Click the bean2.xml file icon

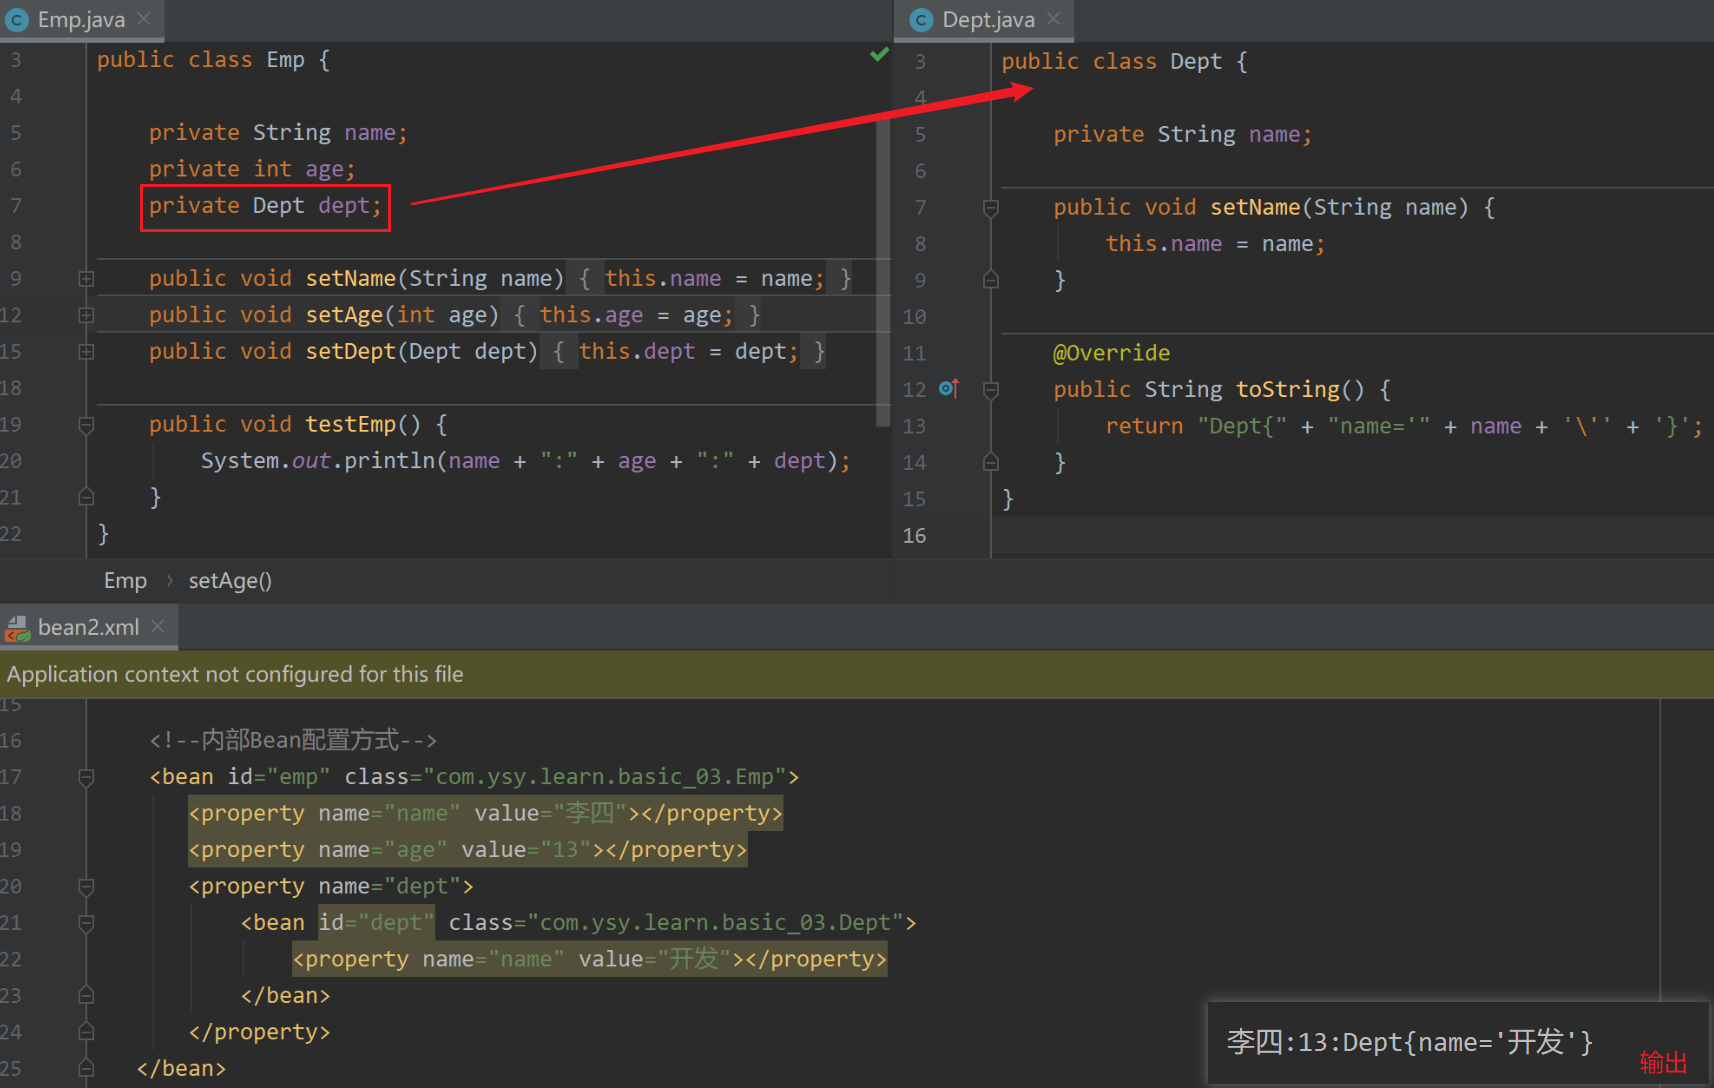pos(17,628)
